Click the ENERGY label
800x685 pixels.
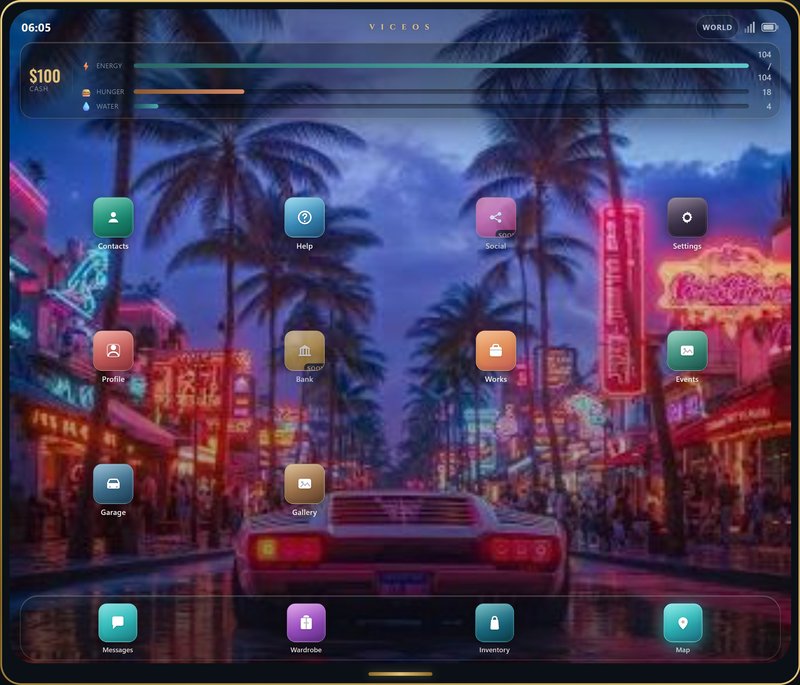(109, 66)
